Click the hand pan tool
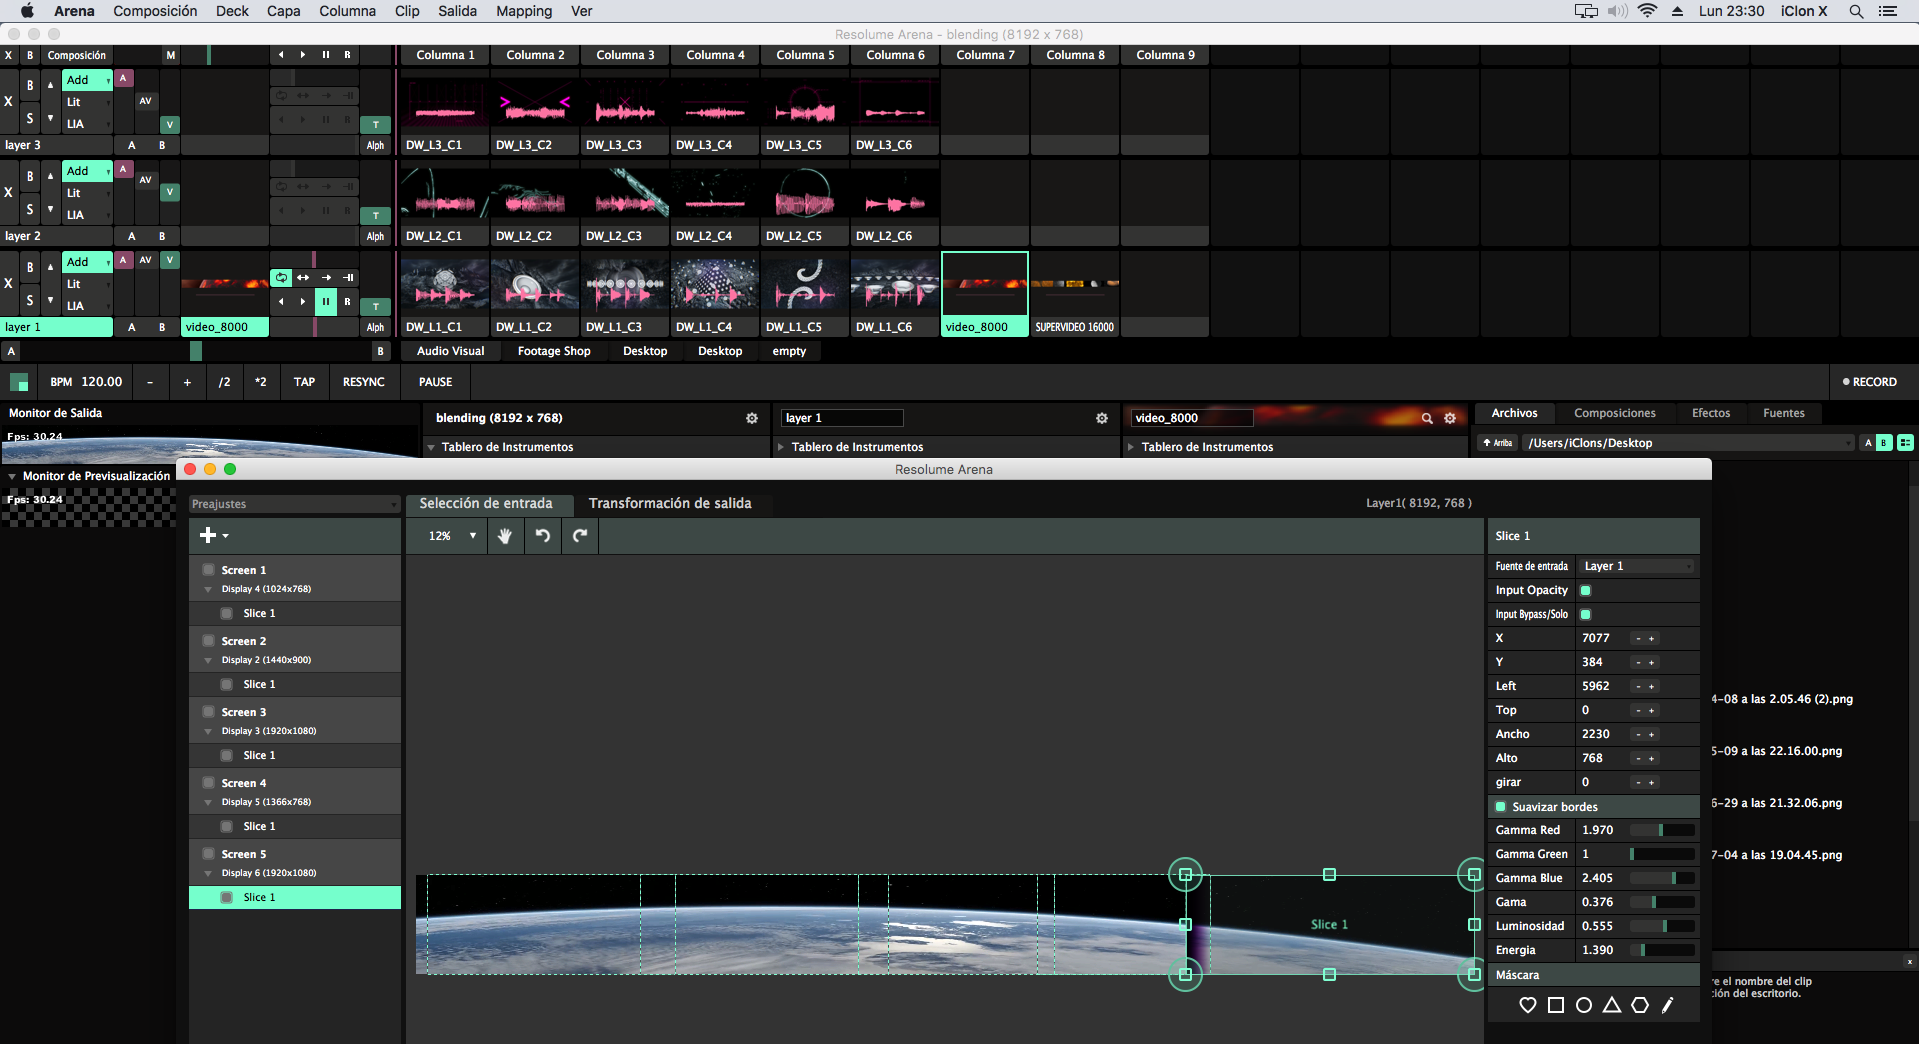 [x=505, y=536]
